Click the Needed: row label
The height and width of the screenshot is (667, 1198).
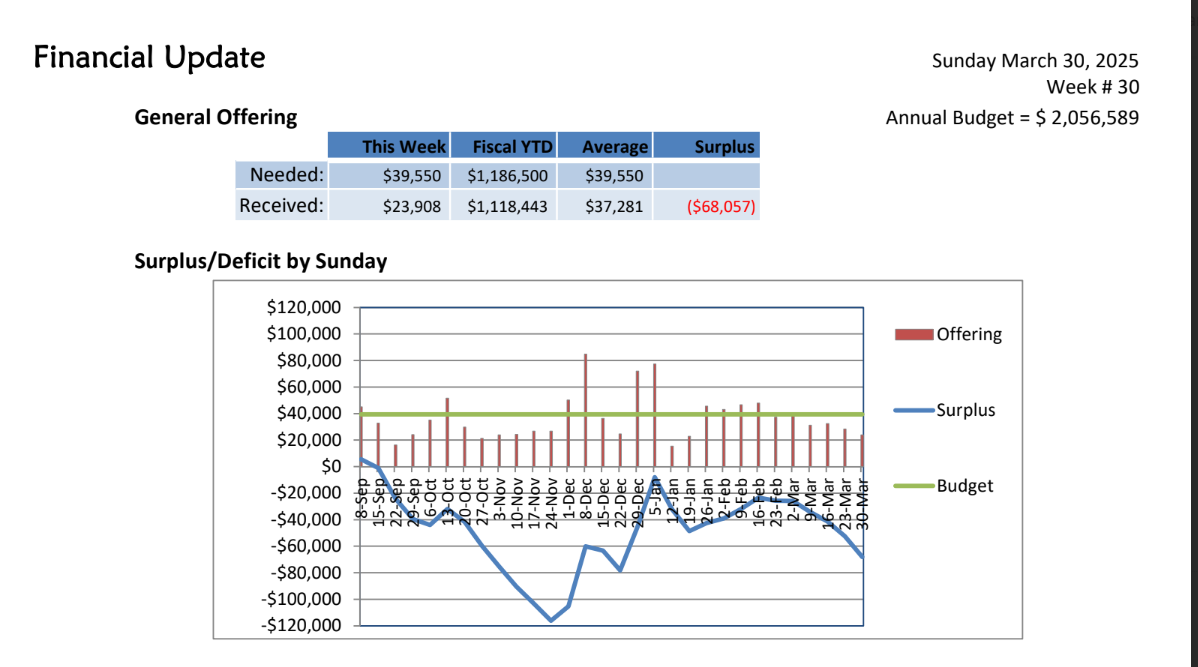point(287,176)
